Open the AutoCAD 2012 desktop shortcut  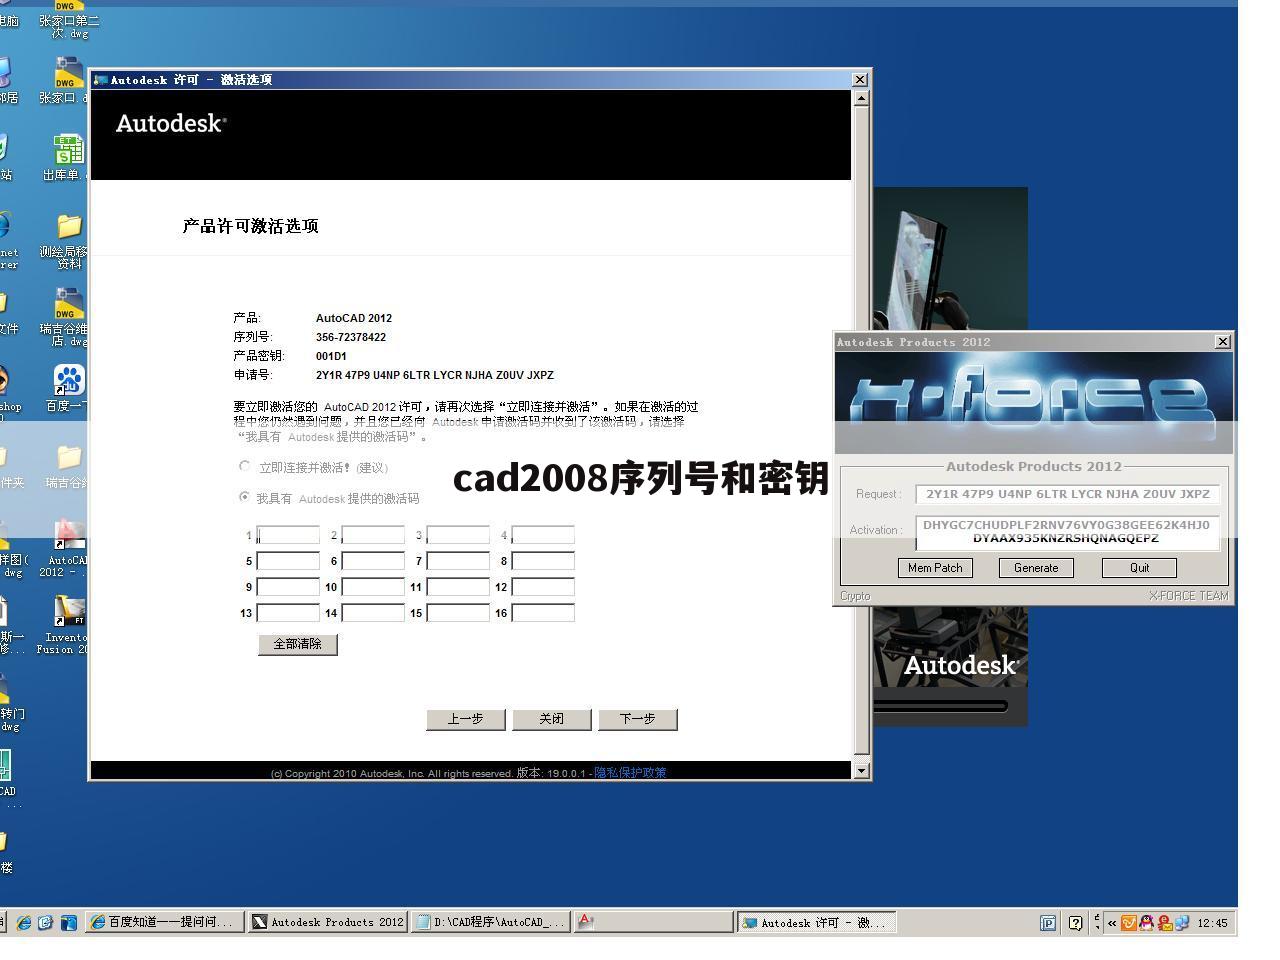pyautogui.click(x=68, y=534)
